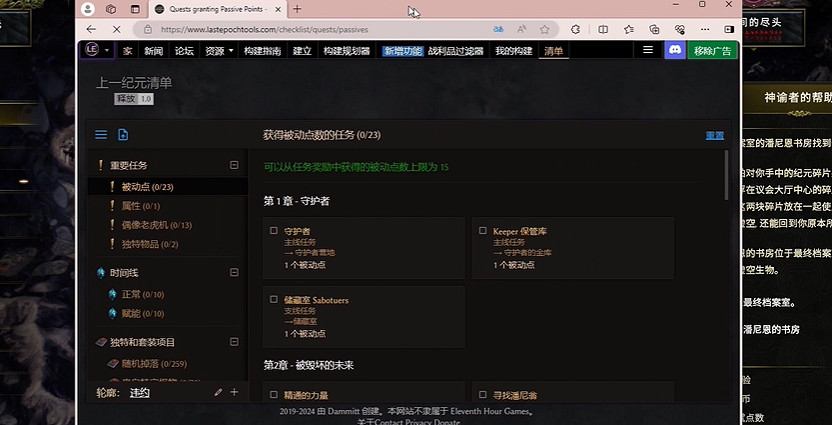Stop loading the page
The image size is (832, 425).
point(116,29)
